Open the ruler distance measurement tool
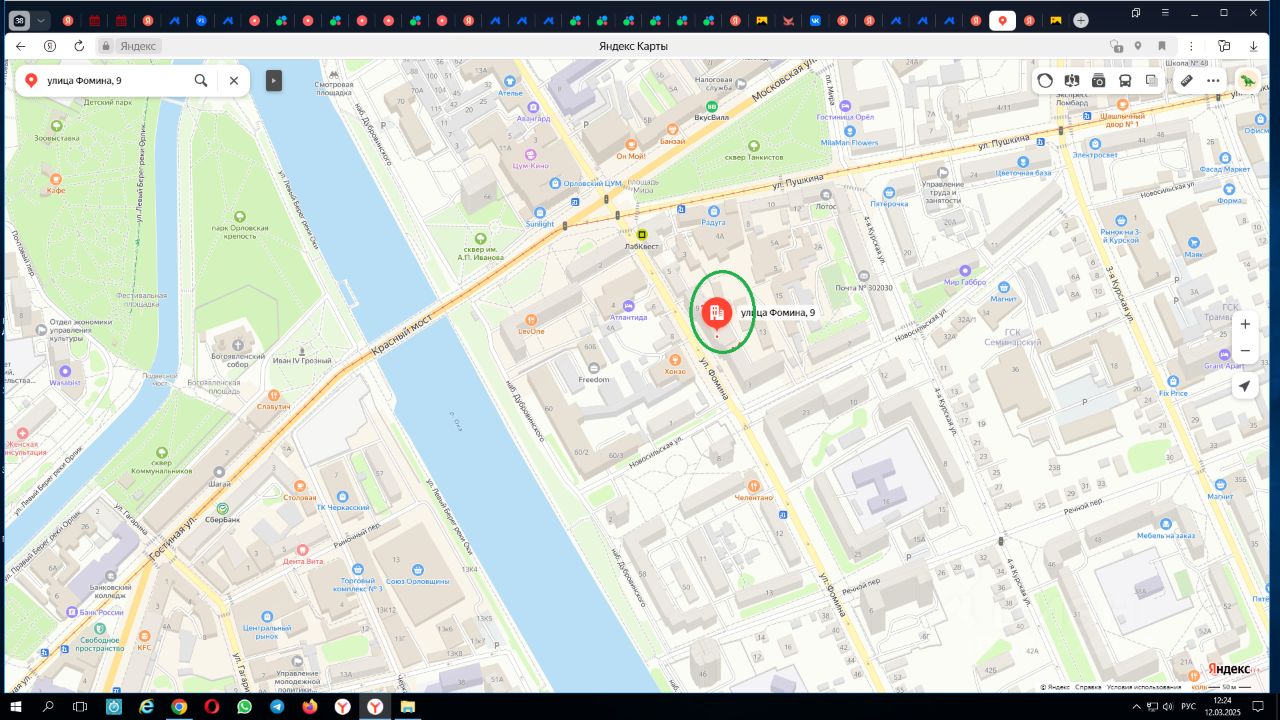The image size is (1280, 720). (1186, 80)
